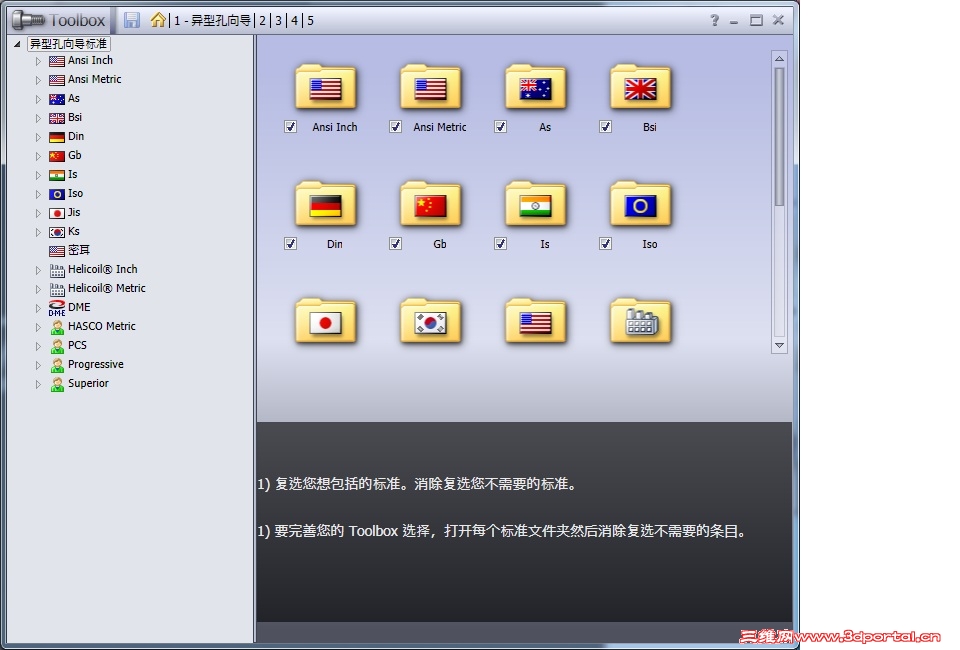Go to the home icon in the toolbar
The image size is (960, 650).
pos(158,20)
